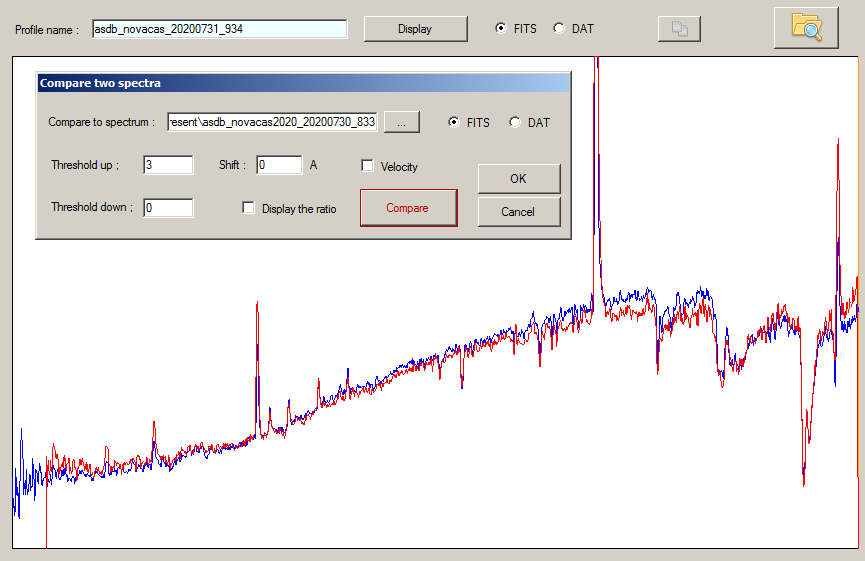
Task: Enable the Velocity checkbox
Action: click(368, 166)
